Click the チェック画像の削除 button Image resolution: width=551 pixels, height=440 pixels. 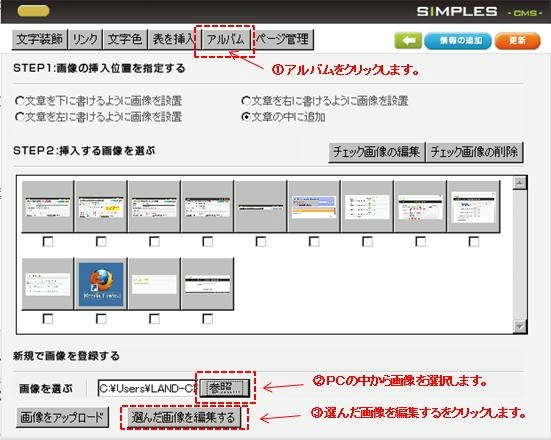pos(474,152)
